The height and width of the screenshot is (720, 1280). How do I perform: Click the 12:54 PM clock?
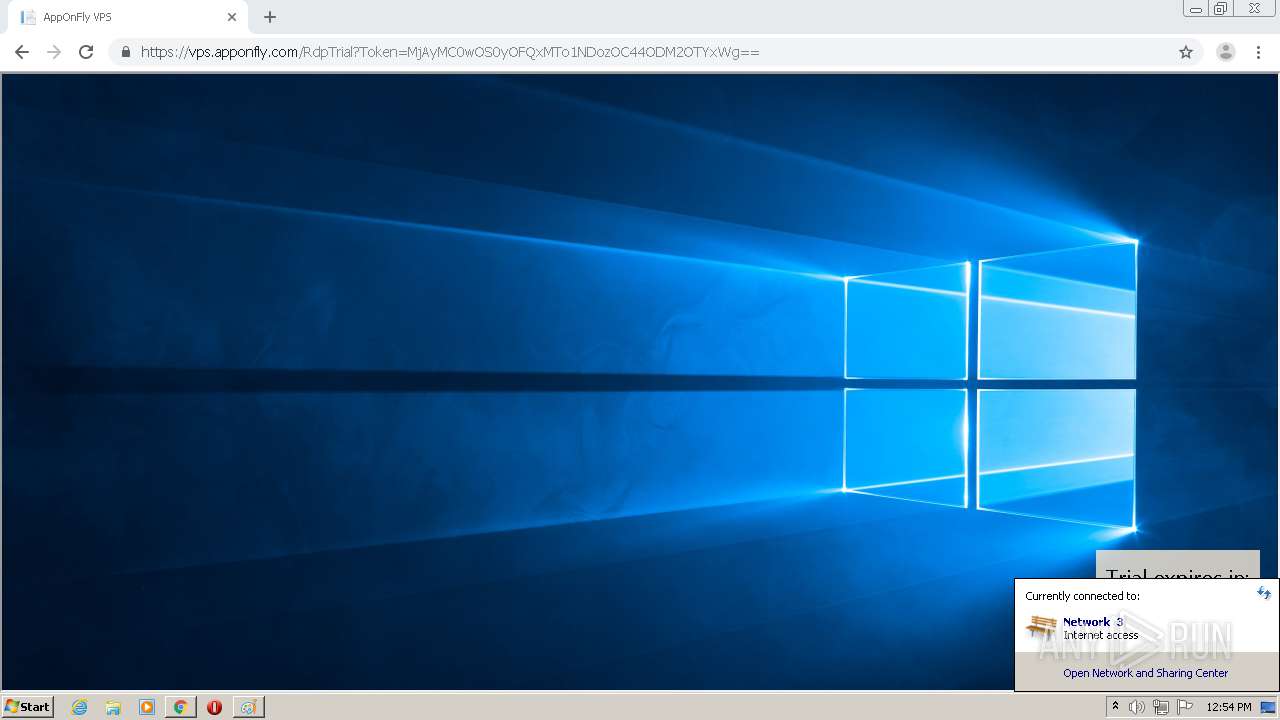pos(1229,707)
